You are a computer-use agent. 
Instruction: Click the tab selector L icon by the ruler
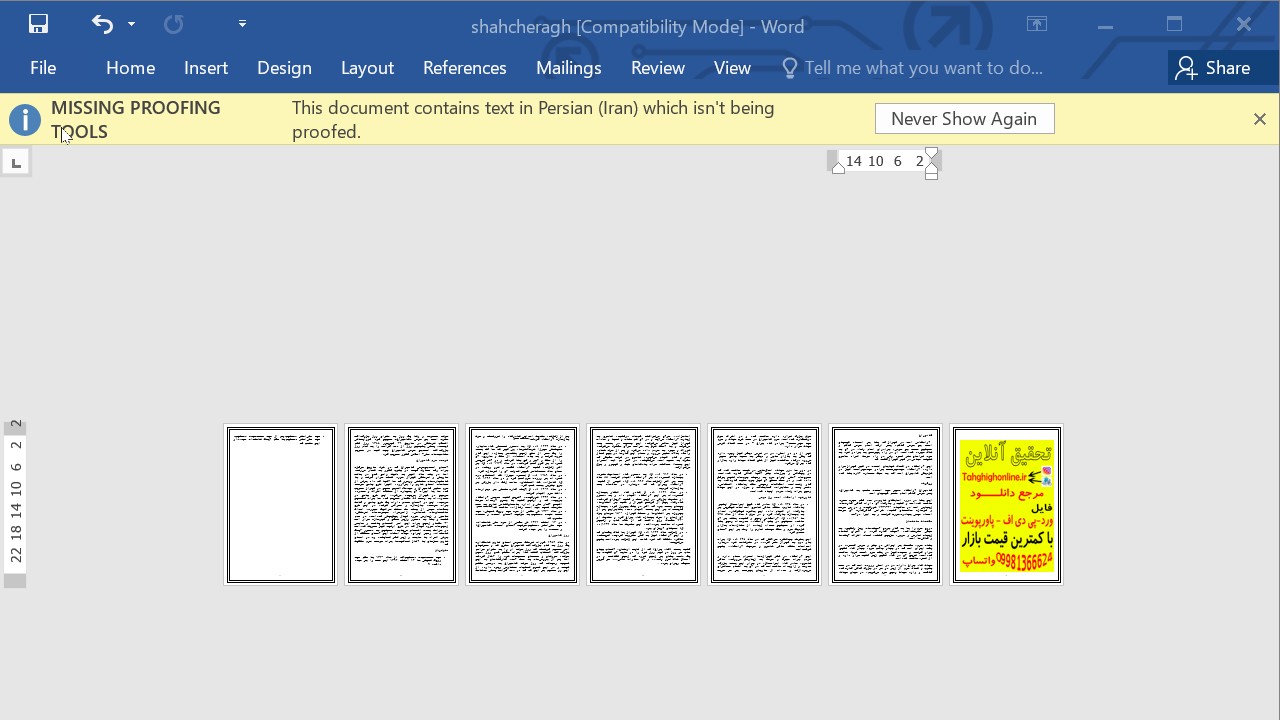point(16,162)
